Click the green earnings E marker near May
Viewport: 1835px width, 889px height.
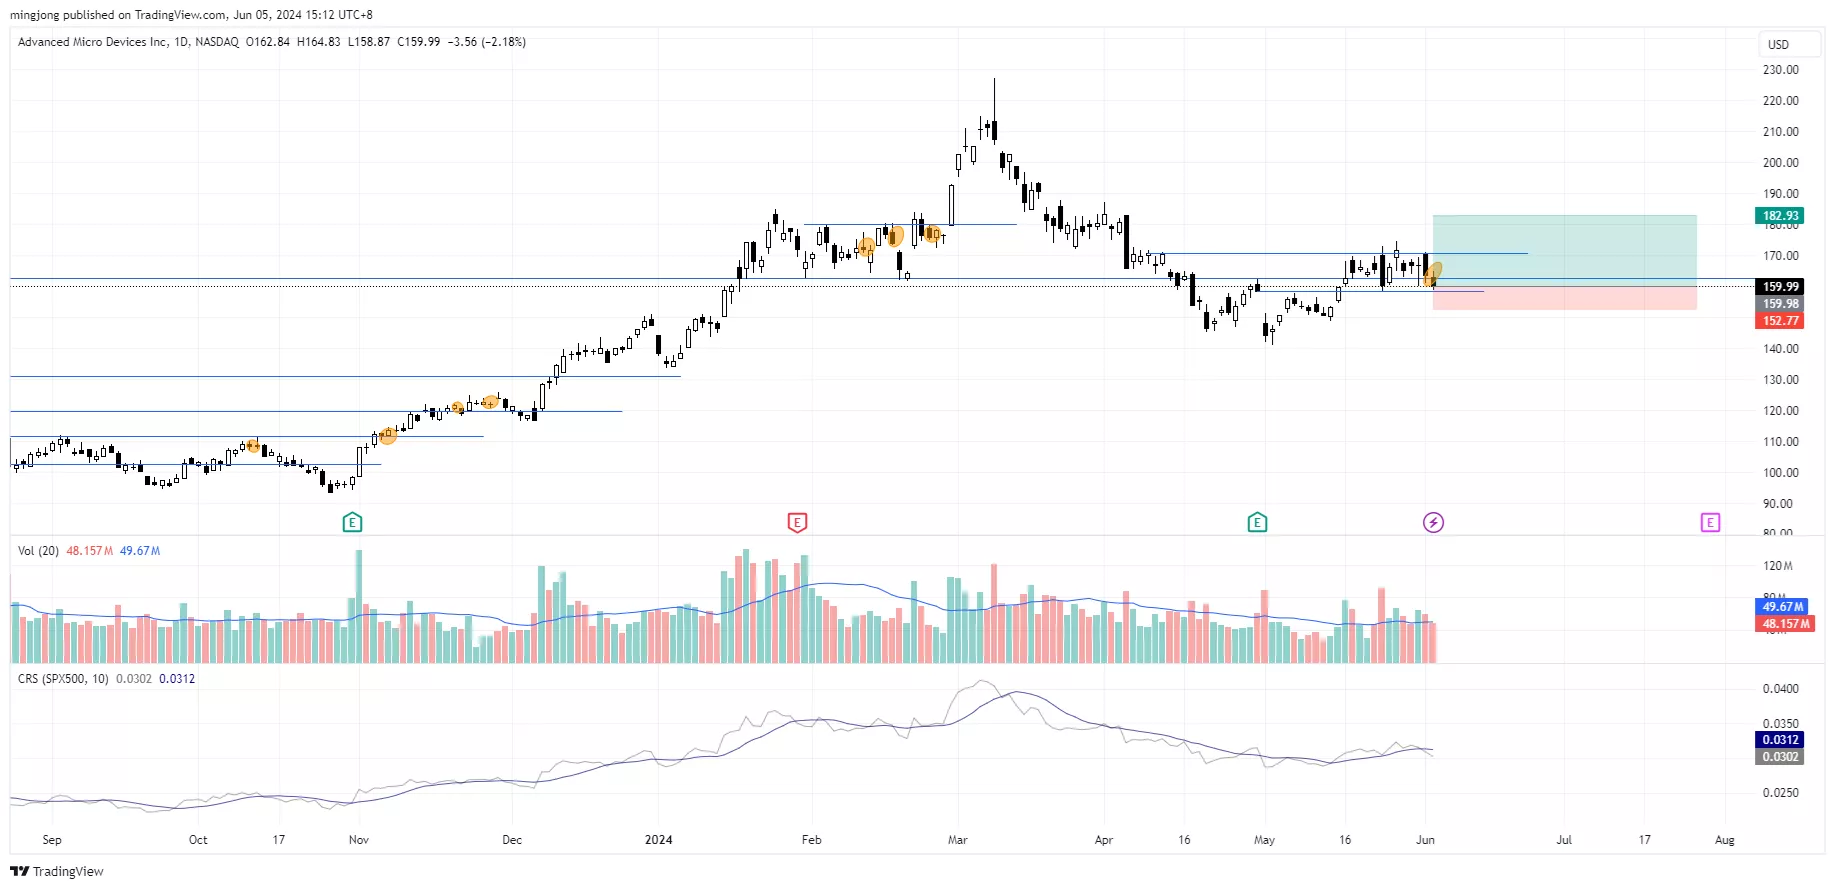[x=1257, y=522]
